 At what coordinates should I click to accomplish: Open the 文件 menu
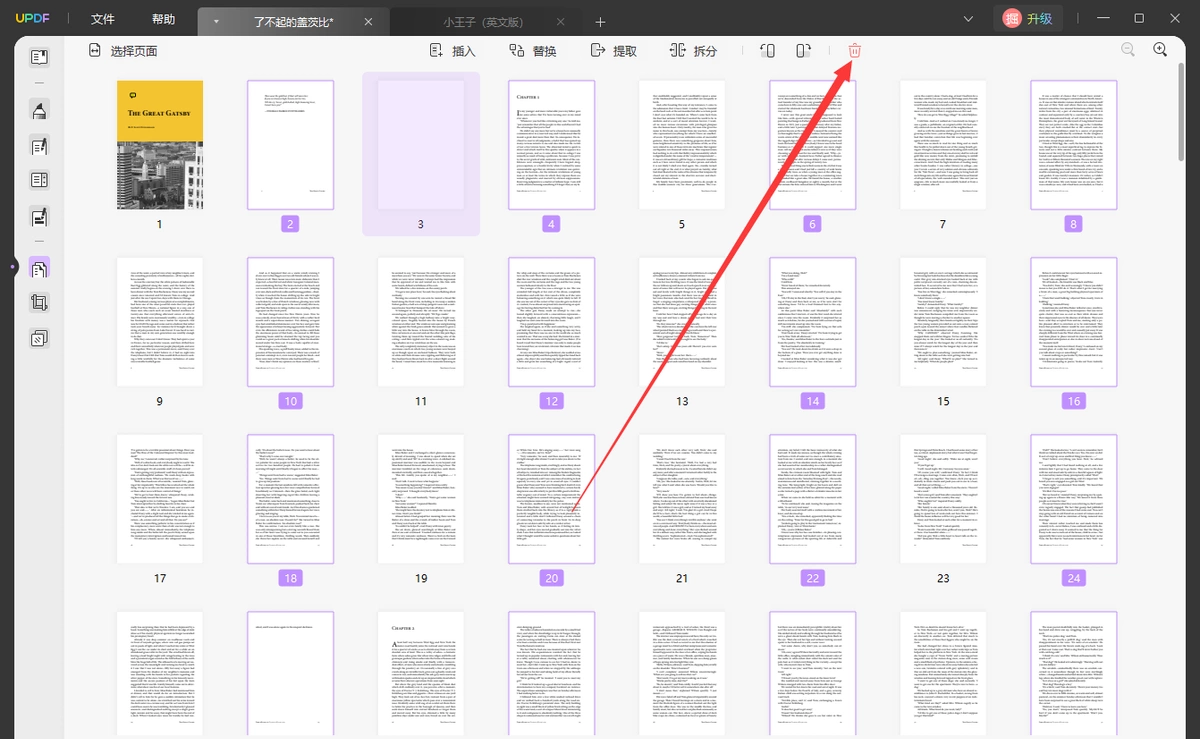coord(103,19)
